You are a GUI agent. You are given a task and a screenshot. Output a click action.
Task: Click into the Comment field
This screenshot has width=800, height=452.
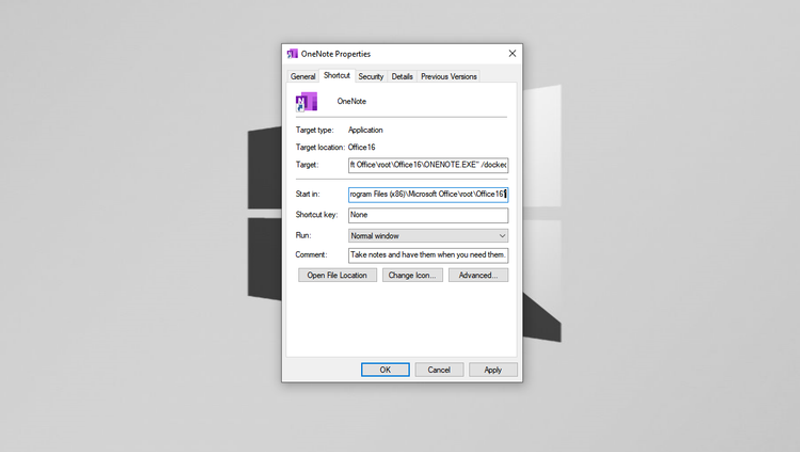coord(428,255)
